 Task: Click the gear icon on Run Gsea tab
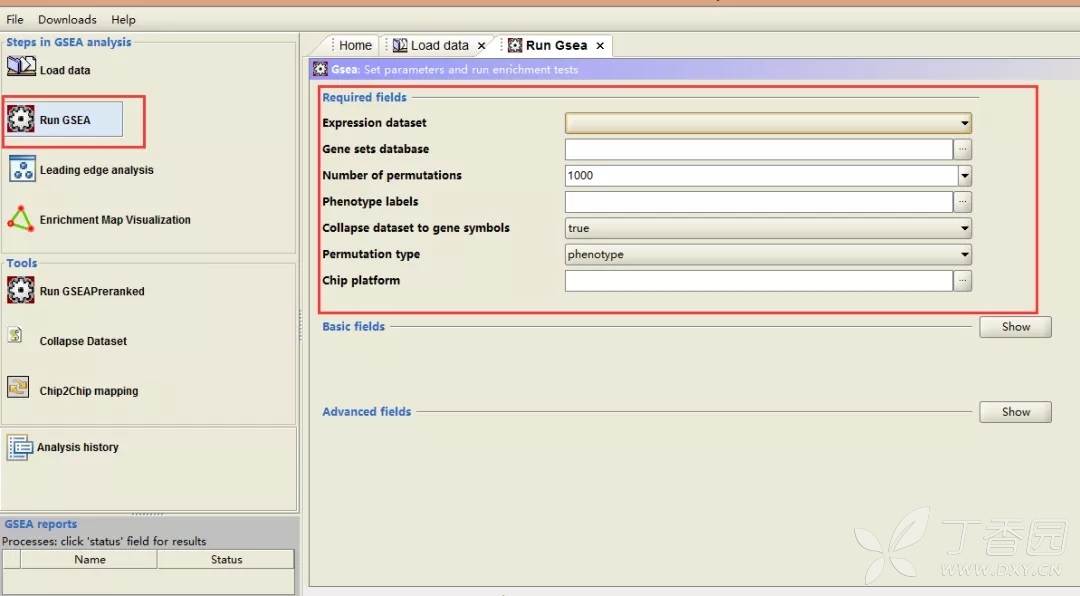(x=515, y=45)
